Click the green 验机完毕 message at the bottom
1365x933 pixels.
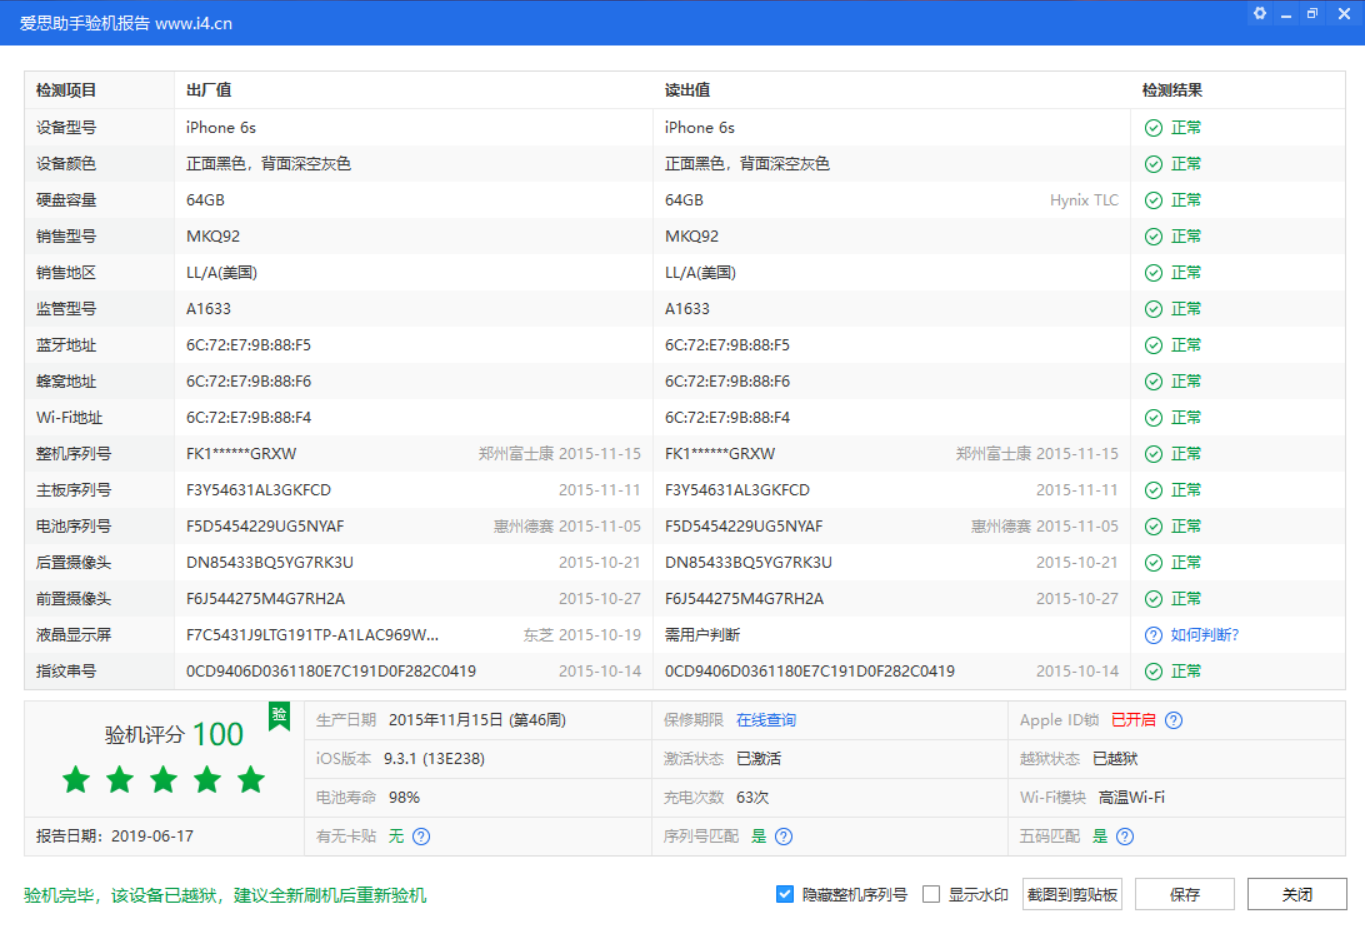tap(225, 895)
